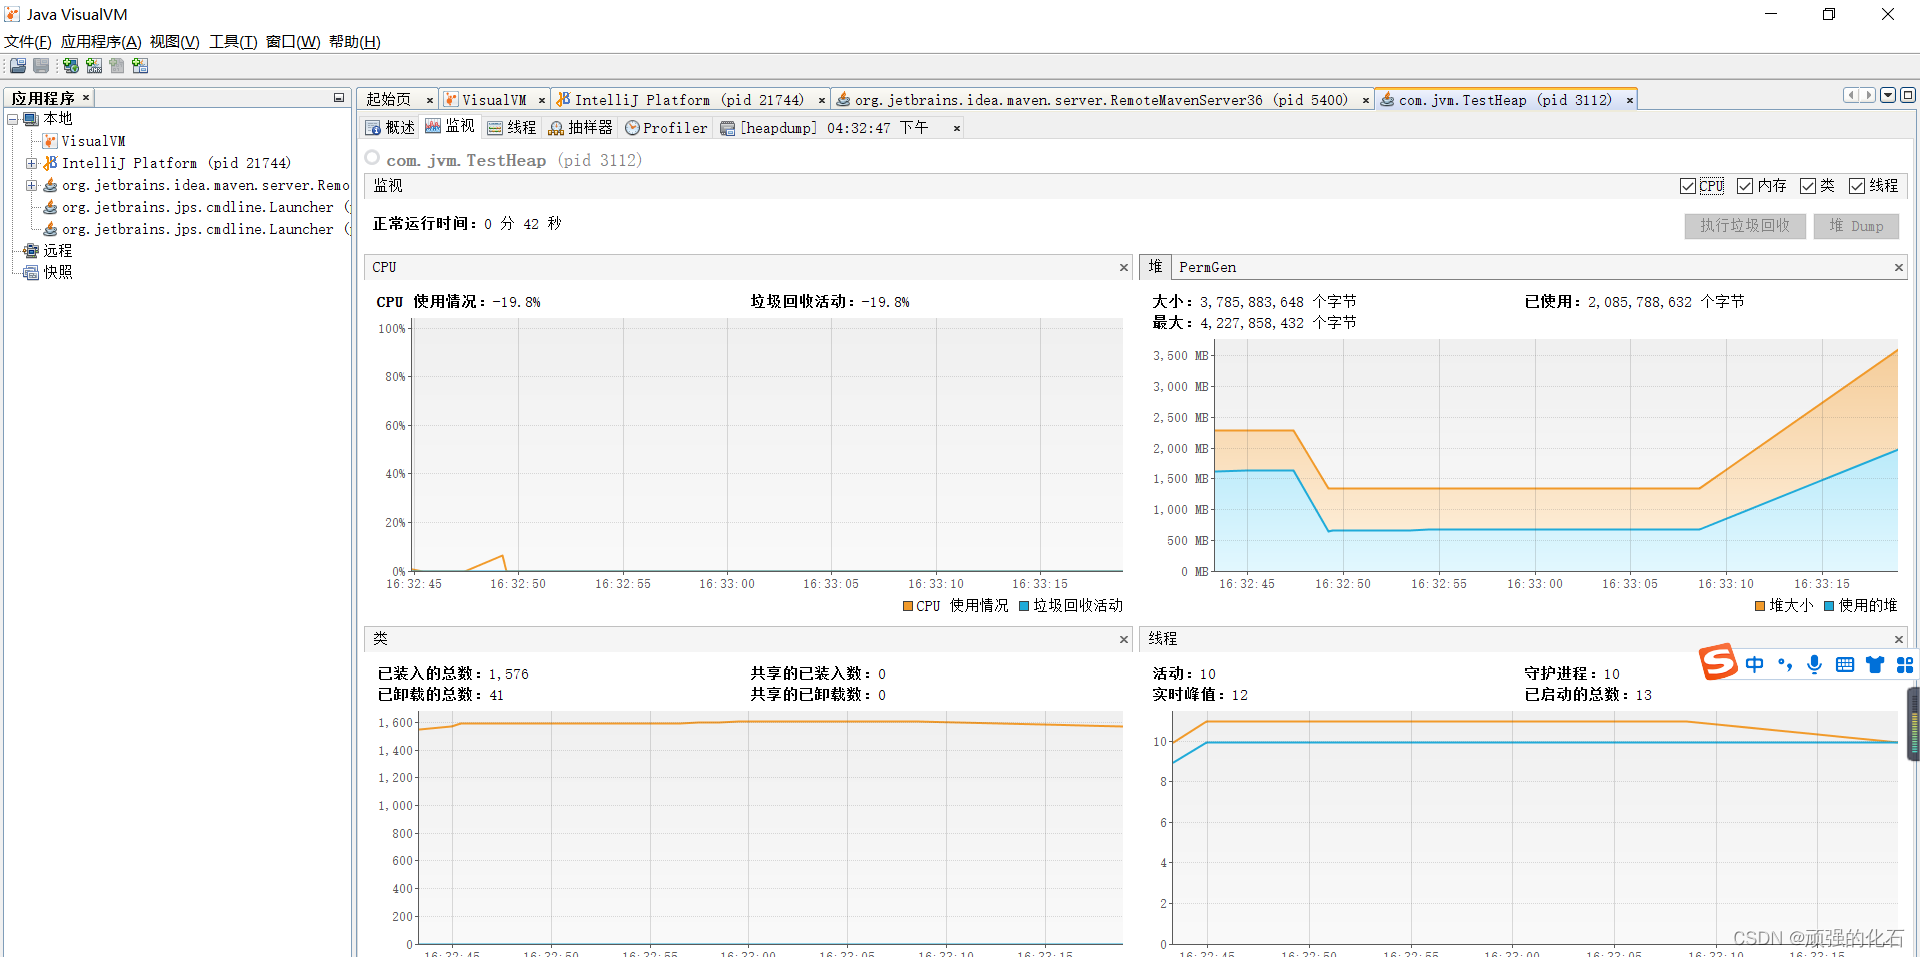Click the 使用的堆 blue legend swatch
Viewport: 1920px width, 957px height.
1829,606
